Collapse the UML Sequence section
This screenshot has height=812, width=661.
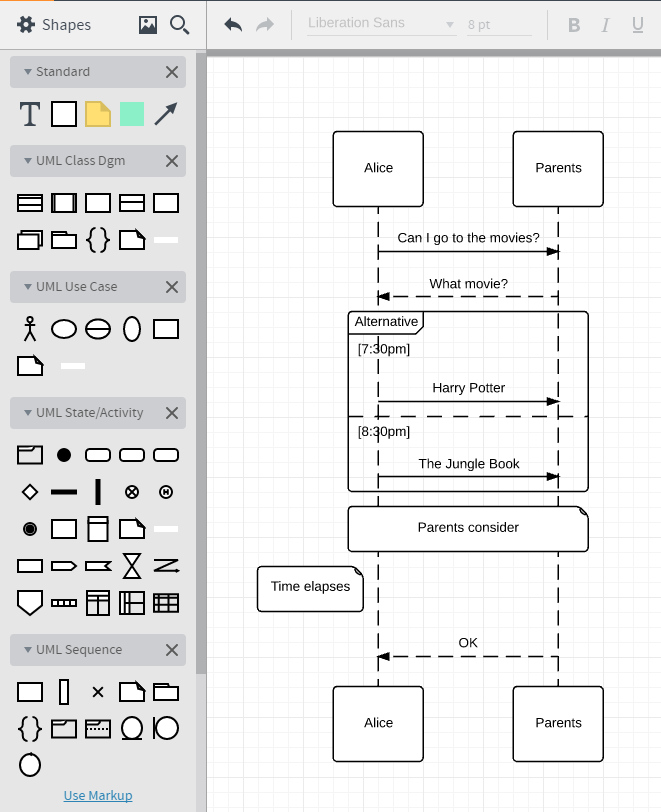(x=28, y=649)
